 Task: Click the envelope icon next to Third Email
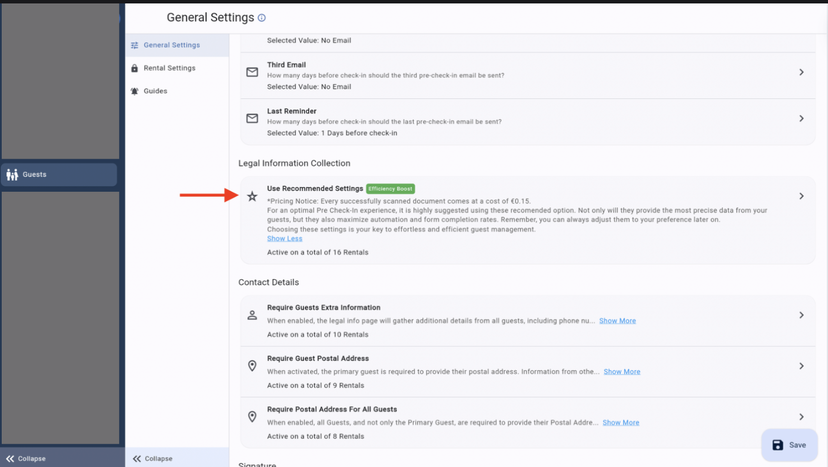[x=252, y=72]
